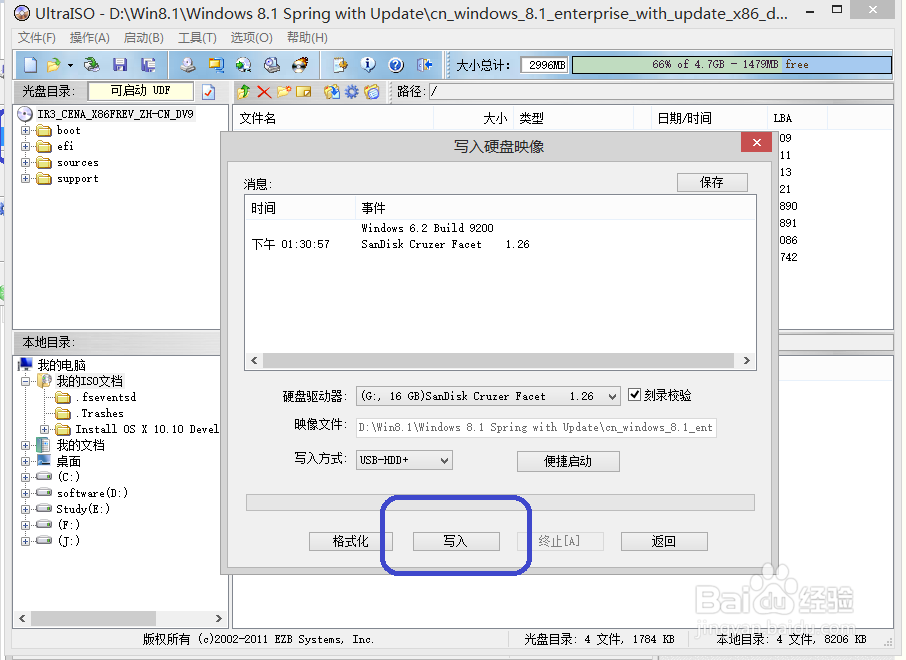Select the sources folder in disc tree
The width and height of the screenshot is (906, 660).
coord(77,163)
